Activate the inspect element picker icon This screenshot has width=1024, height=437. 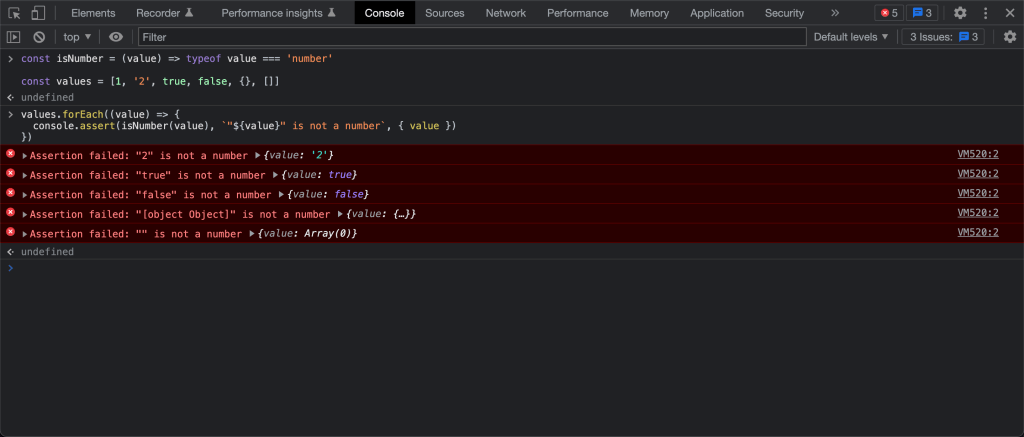14,13
